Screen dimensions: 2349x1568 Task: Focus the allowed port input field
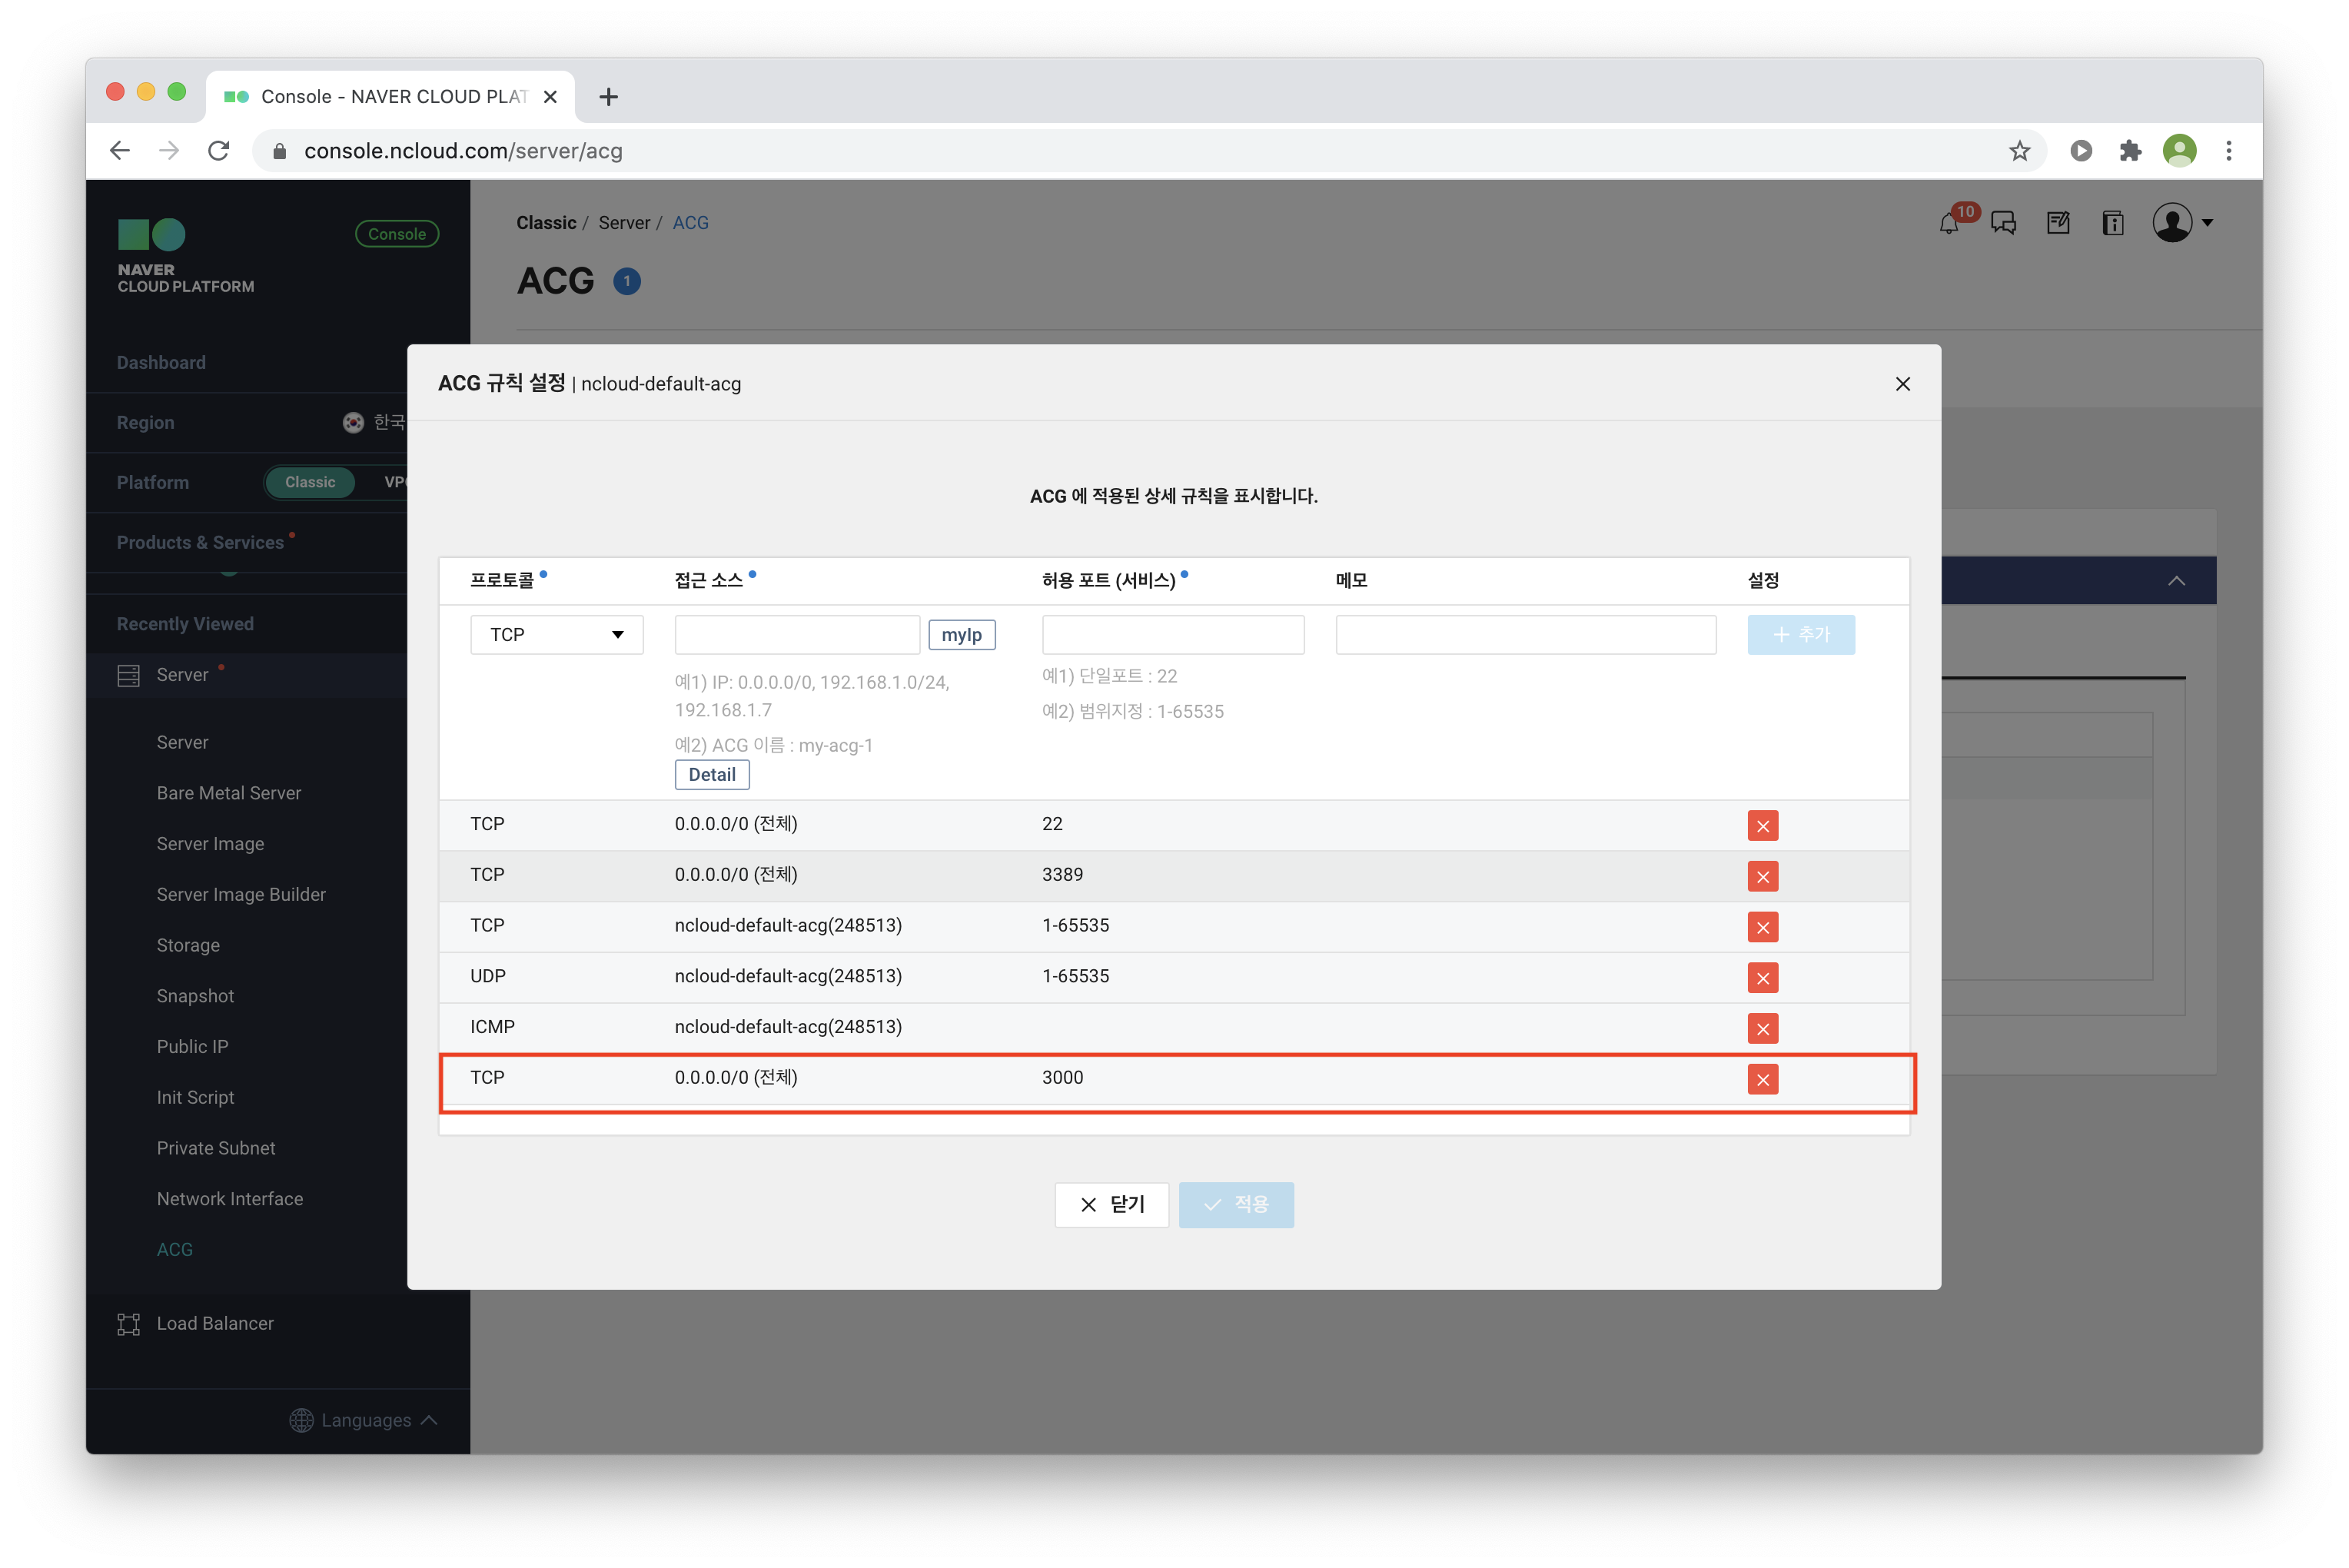[1172, 635]
